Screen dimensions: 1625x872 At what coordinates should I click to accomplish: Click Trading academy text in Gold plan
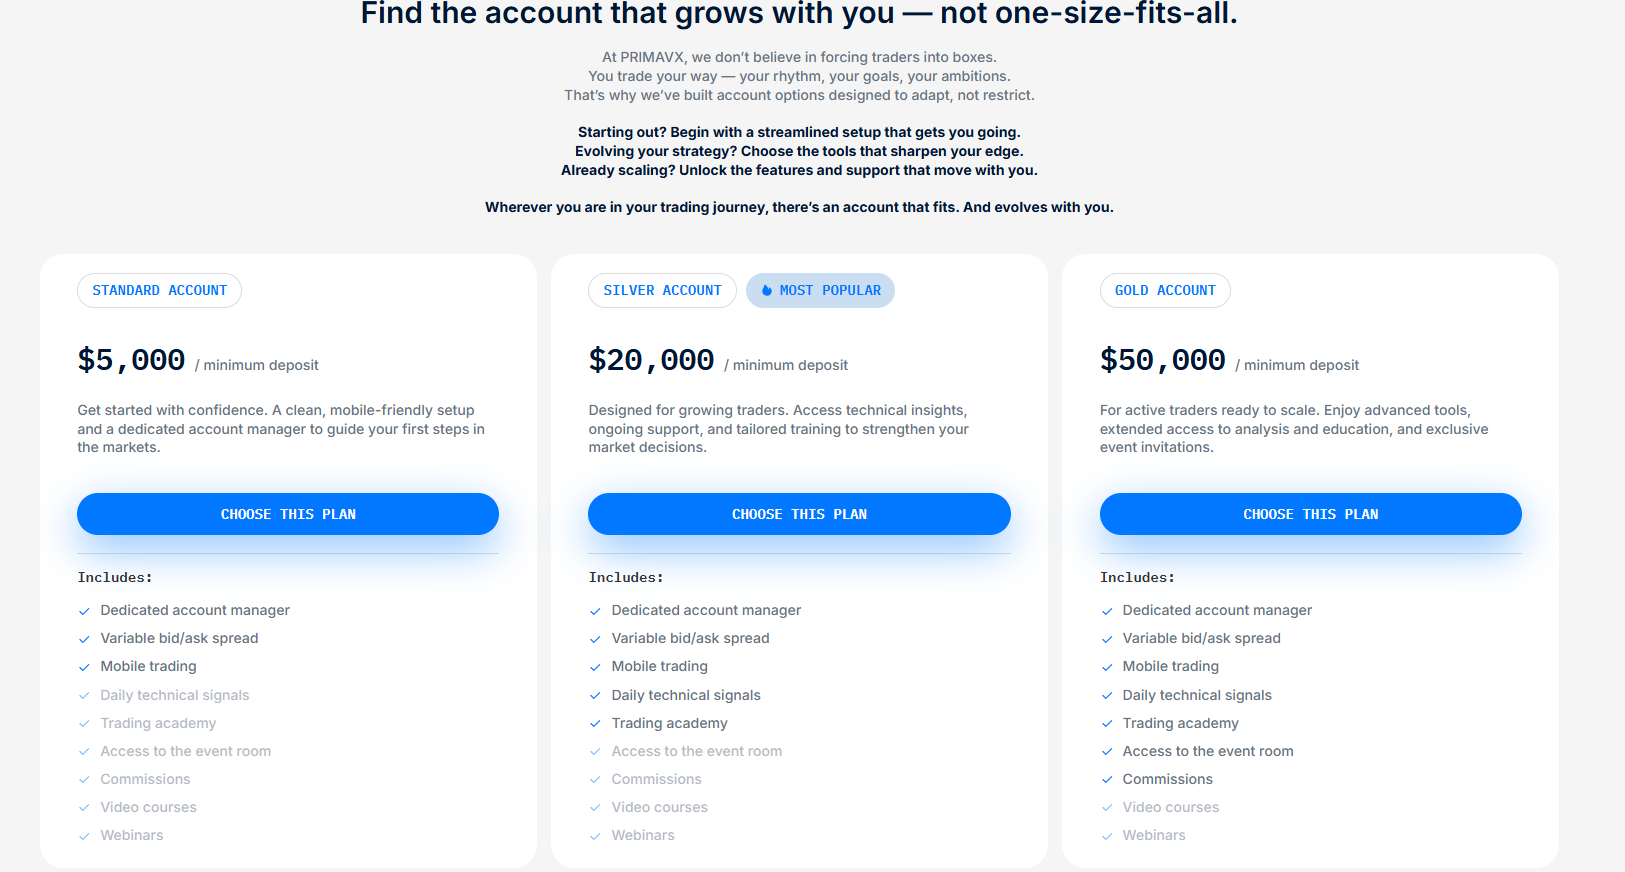click(x=1180, y=723)
